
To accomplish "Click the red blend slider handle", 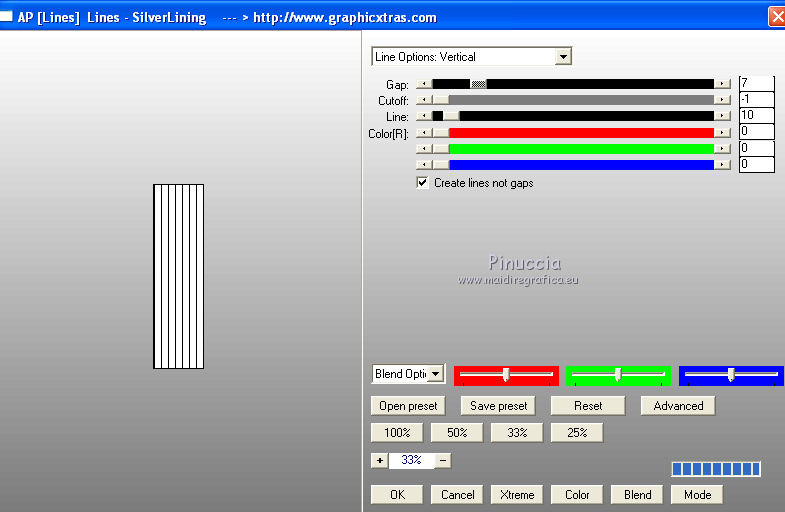I will point(506,374).
